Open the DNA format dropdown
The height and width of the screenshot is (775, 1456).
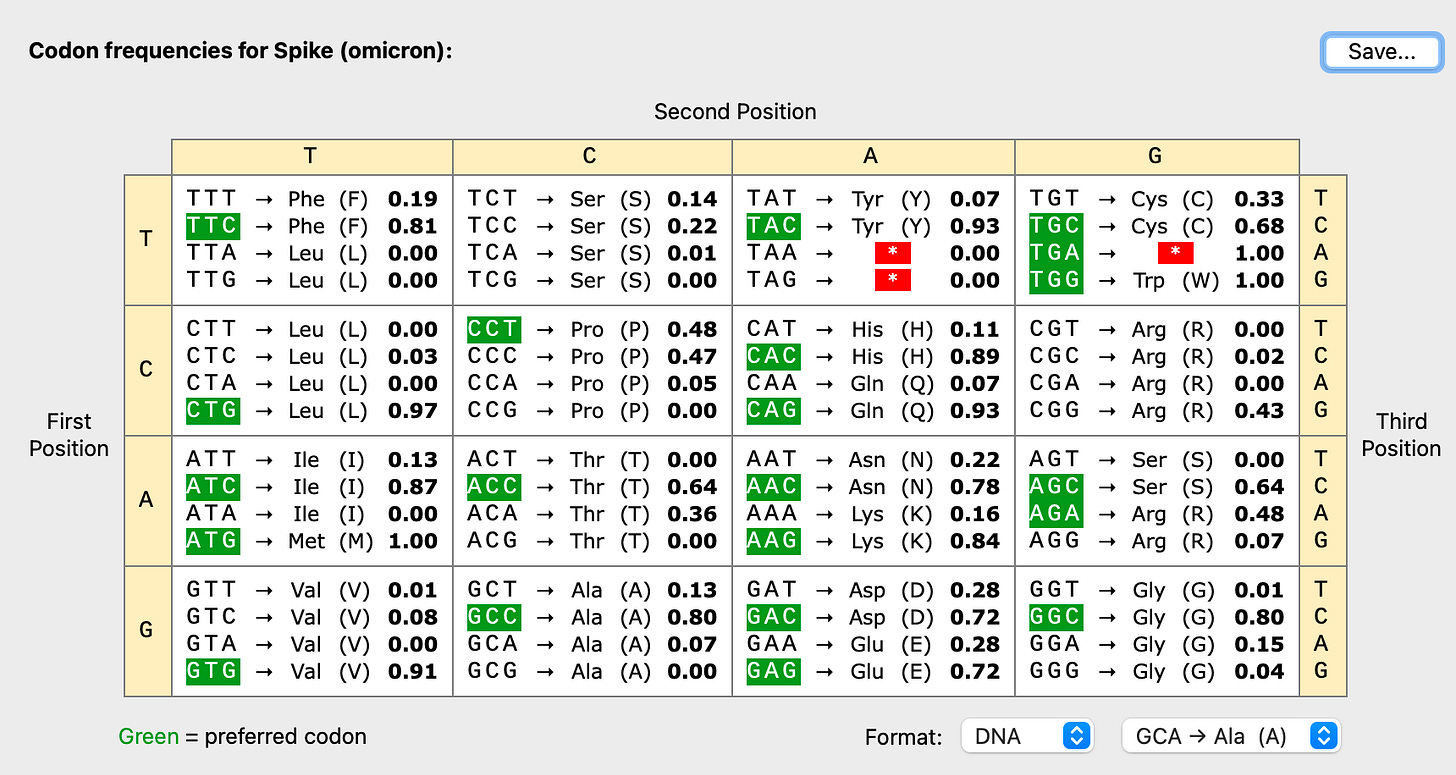(x=1027, y=736)
